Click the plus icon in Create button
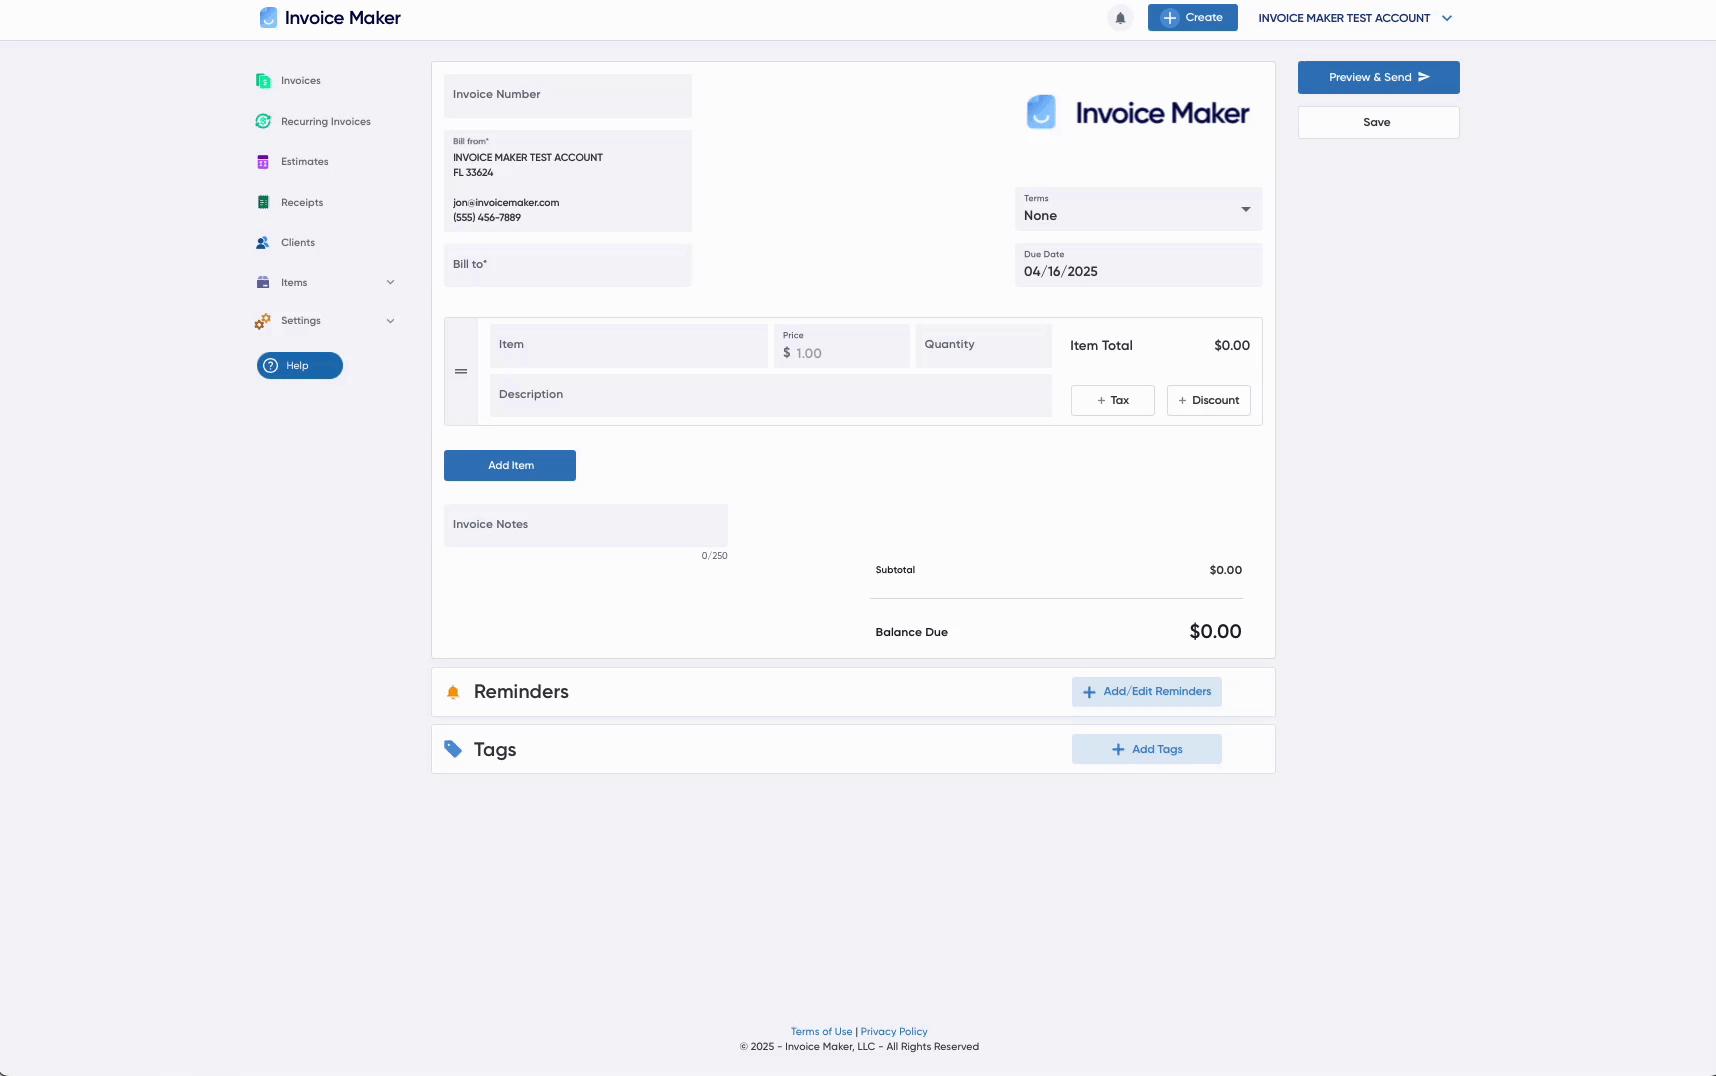Viewport: 1716px width, 1076px height. pyautogui.click(x=1169, y=18)
